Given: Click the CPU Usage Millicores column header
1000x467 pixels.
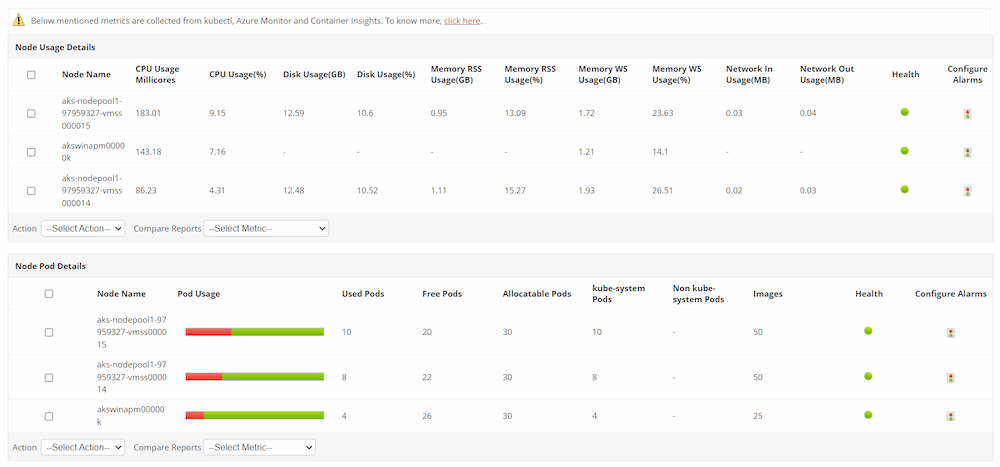Looking at the screenshot, I should click(x=157, y=74).
